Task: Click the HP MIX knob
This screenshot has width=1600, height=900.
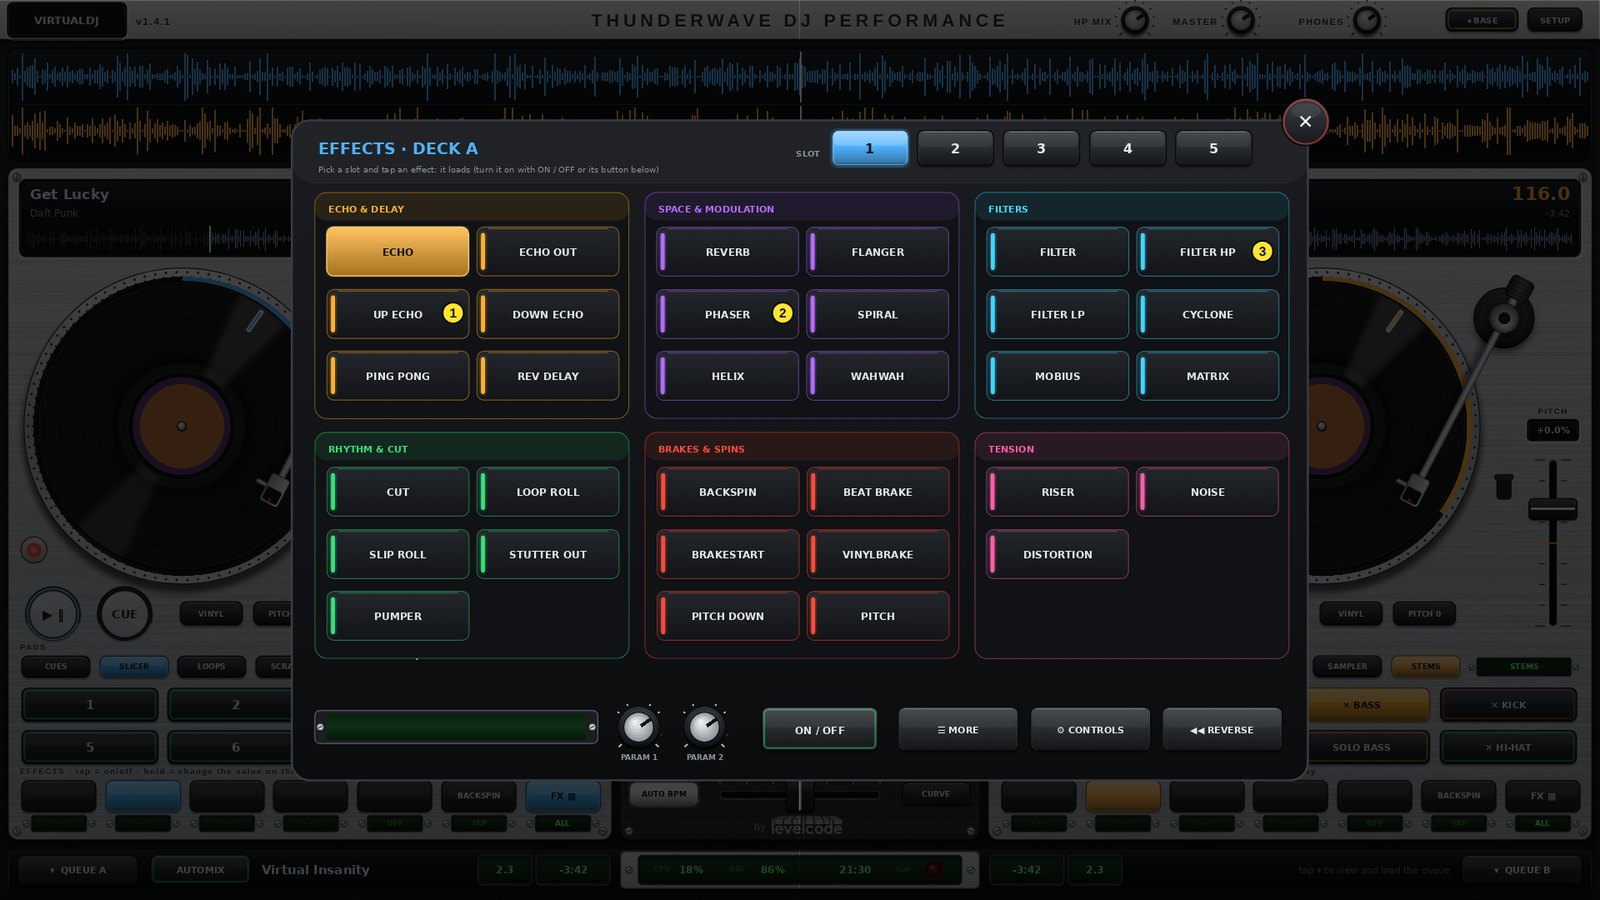Action: click(1135, 20)
